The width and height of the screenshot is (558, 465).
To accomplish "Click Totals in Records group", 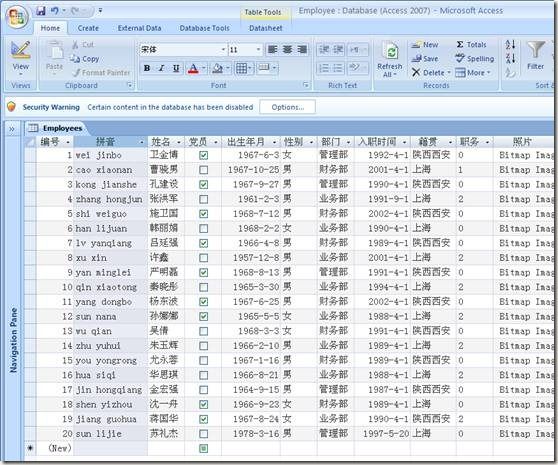I will click(x=471, y=44).
